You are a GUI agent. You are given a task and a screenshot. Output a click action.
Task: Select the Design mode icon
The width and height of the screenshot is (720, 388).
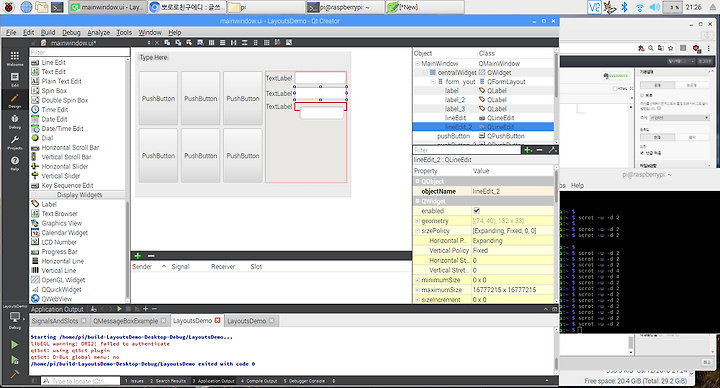(15, 100)
